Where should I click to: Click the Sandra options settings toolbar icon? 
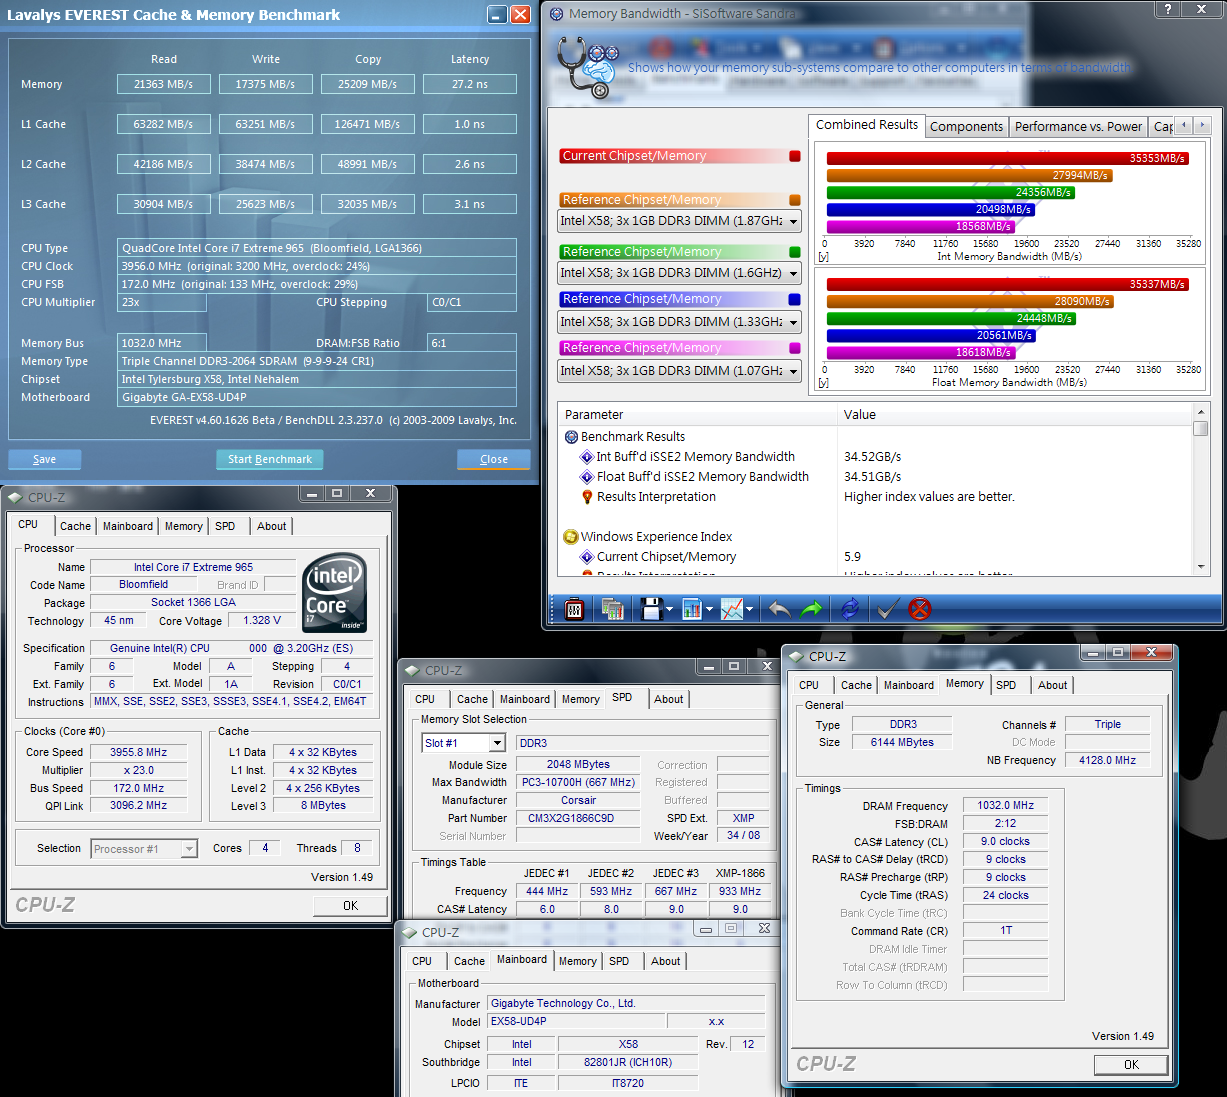(x=574, y=608)
